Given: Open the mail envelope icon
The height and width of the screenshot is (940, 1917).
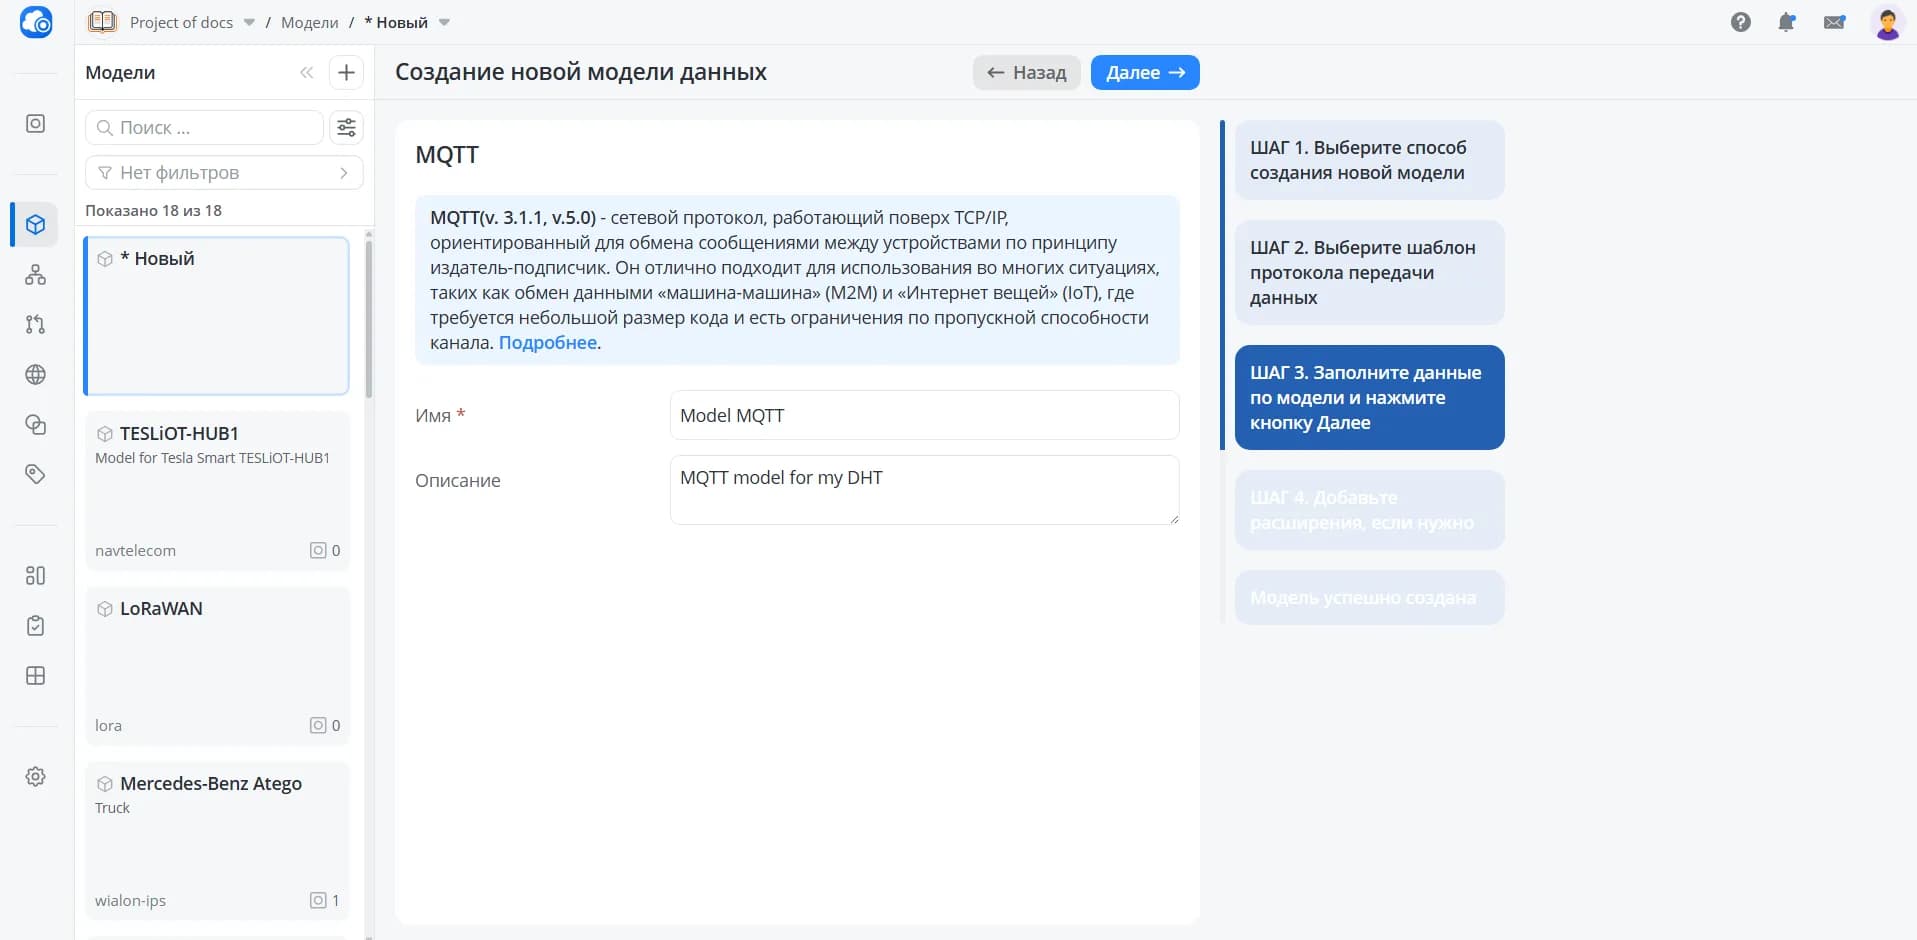Looking at the screenshot, I should coord(1834,22).
